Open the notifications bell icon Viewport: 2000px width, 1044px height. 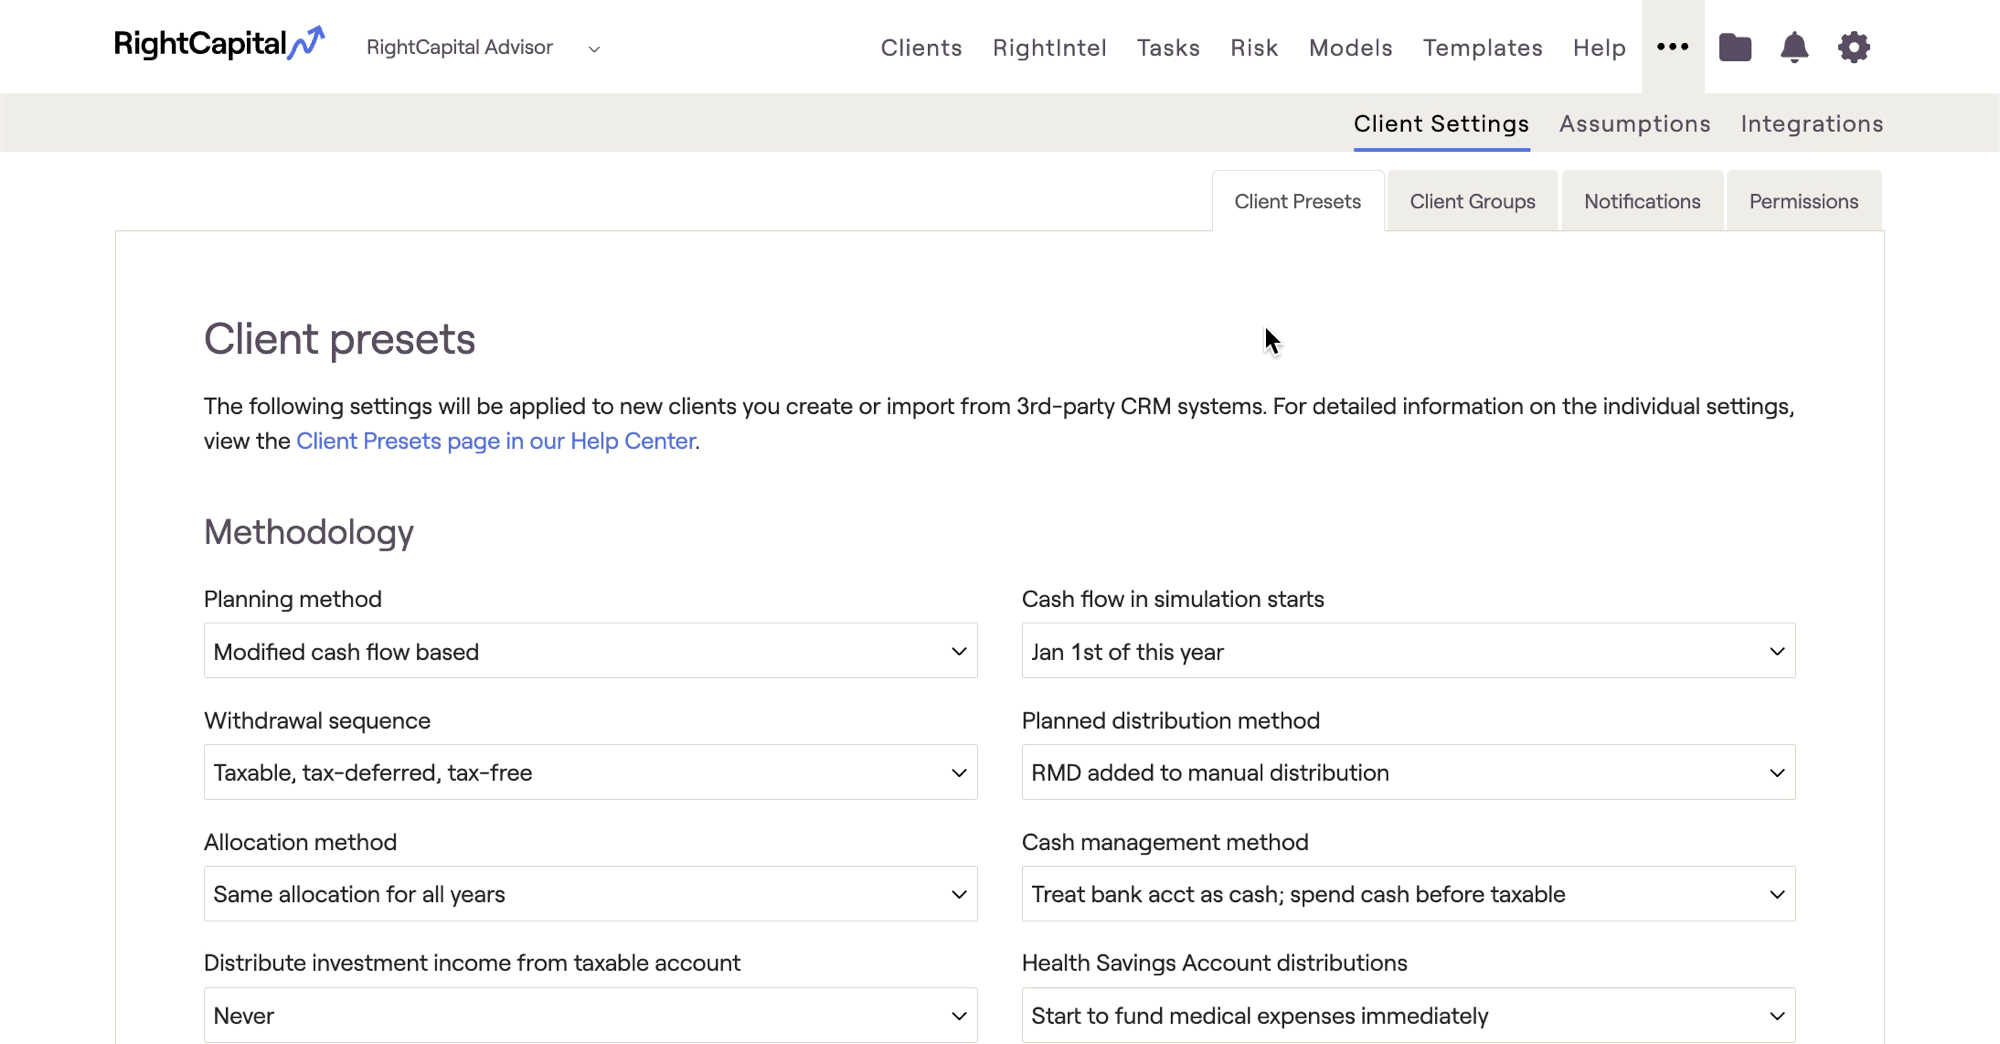coord(1794,47)
